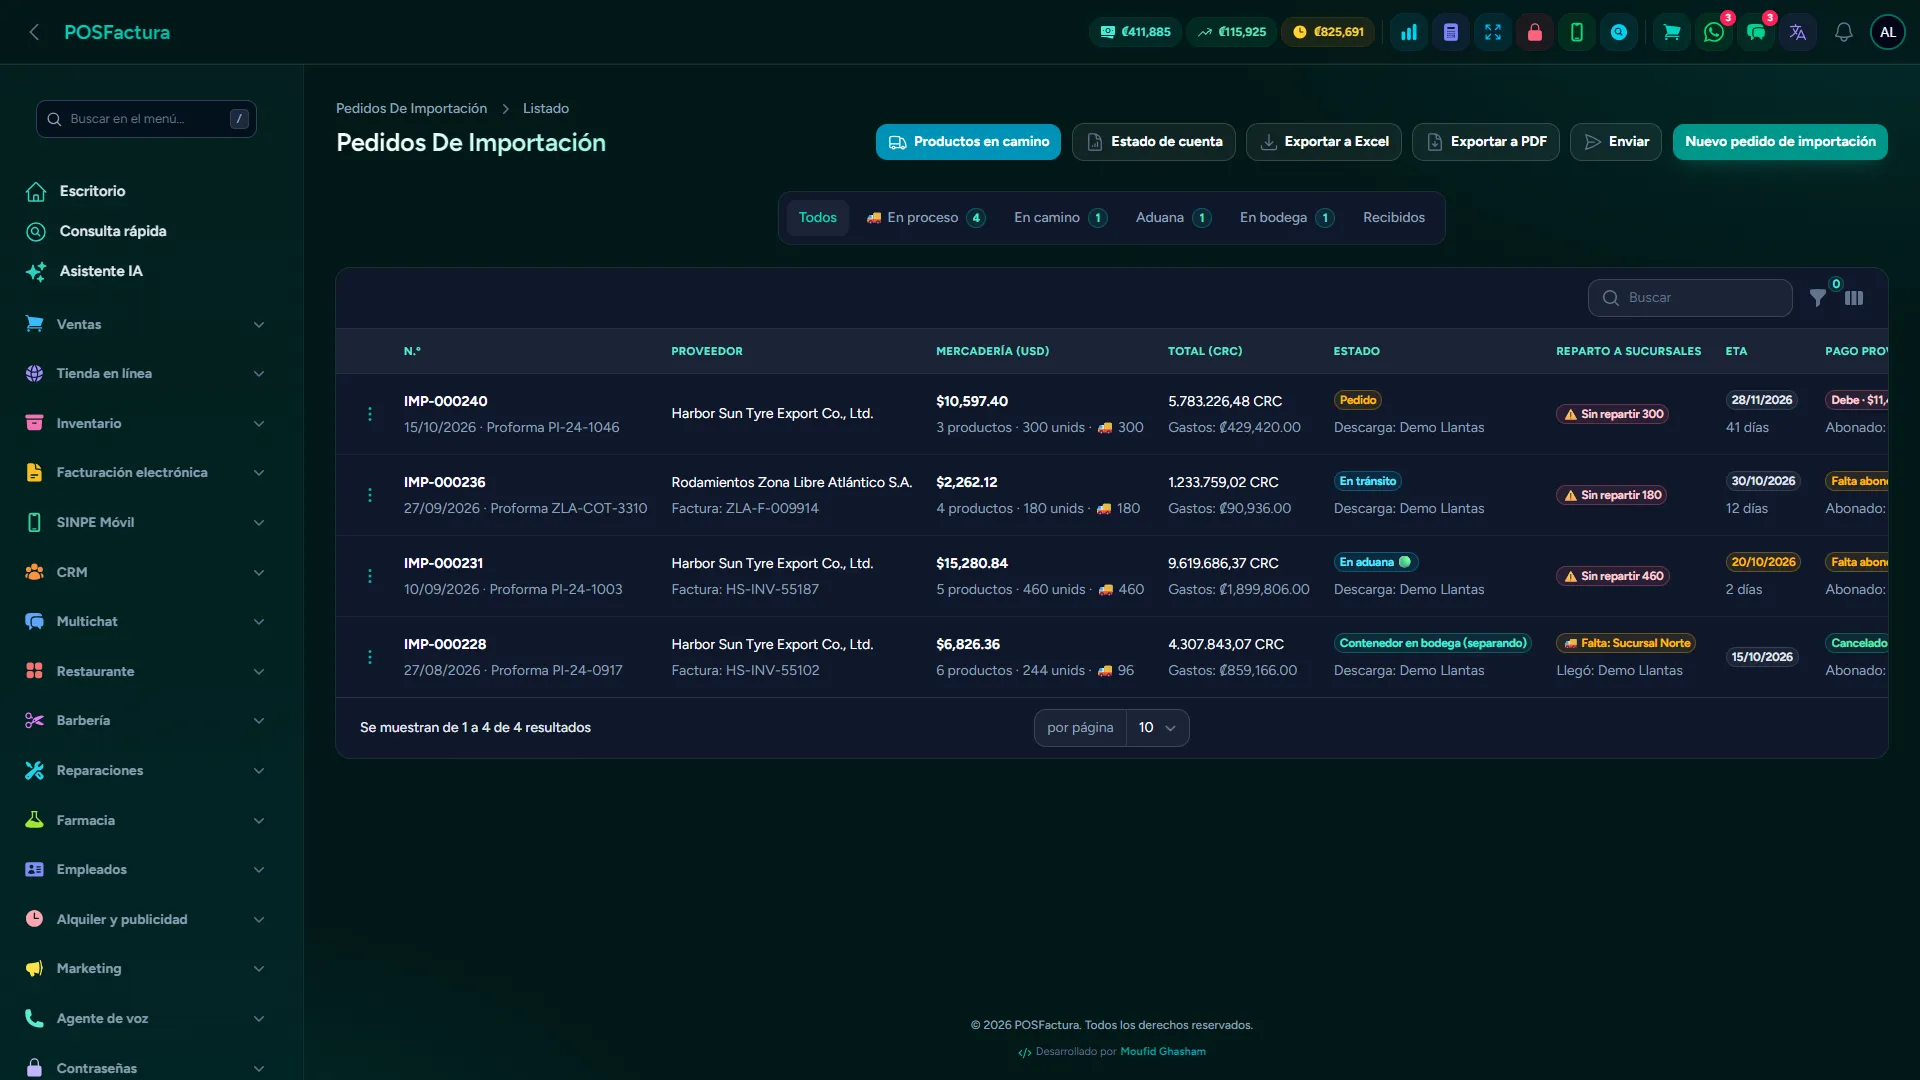Click the Enviar button
Viewport: 1920px width, 1080px height.
(1616, 142)
